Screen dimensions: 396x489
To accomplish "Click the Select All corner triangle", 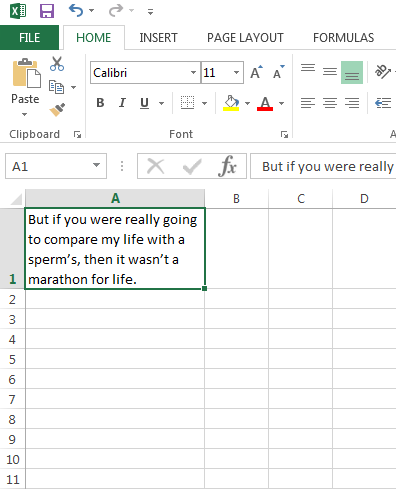I will click(16, 199).
